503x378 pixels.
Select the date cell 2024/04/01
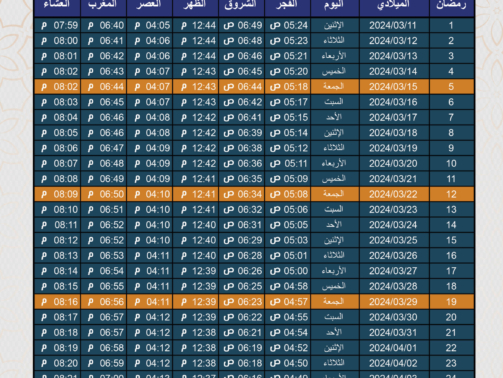tap(394, 348)
